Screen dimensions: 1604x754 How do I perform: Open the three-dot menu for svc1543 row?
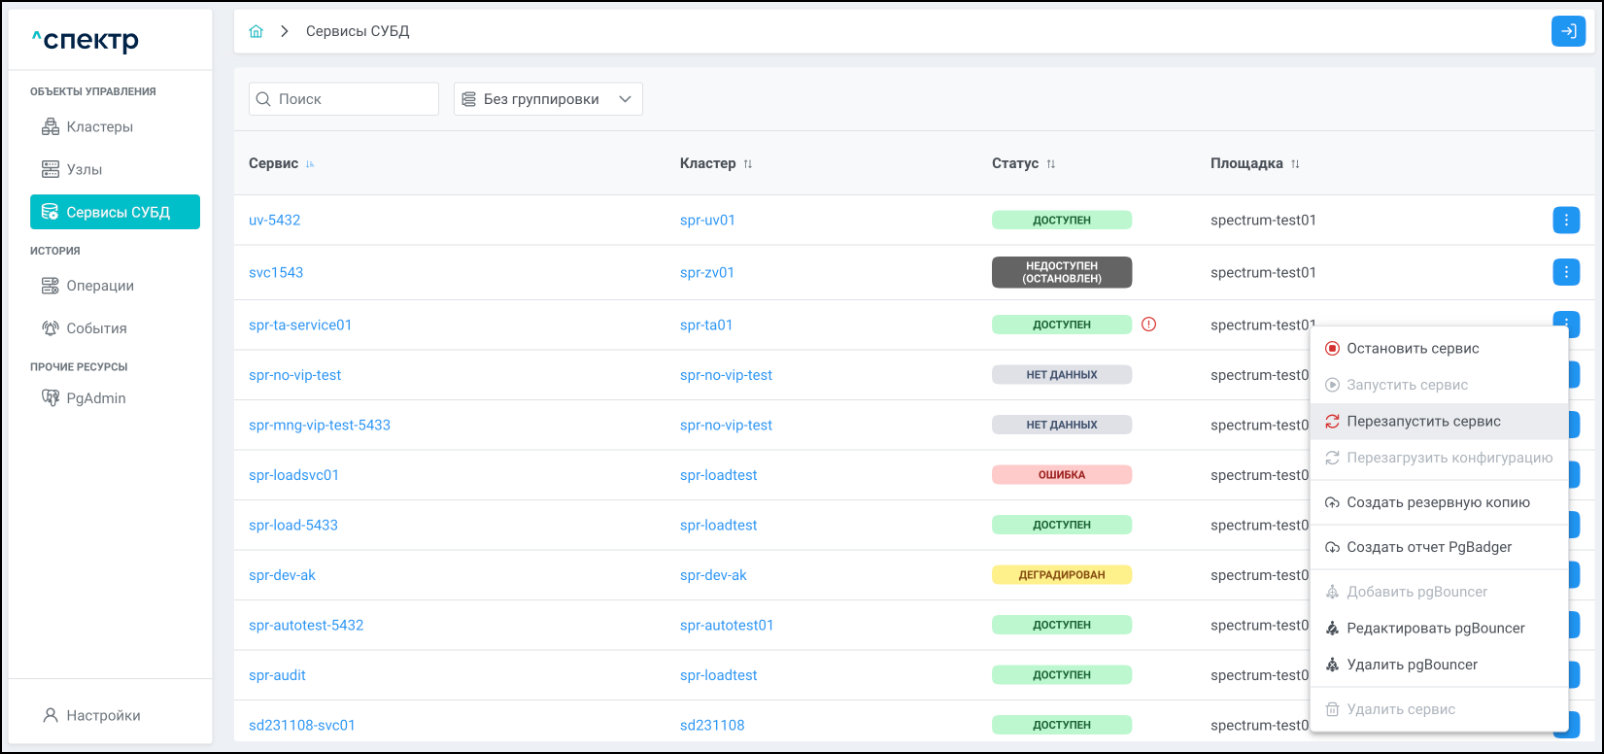[1565, 272]
